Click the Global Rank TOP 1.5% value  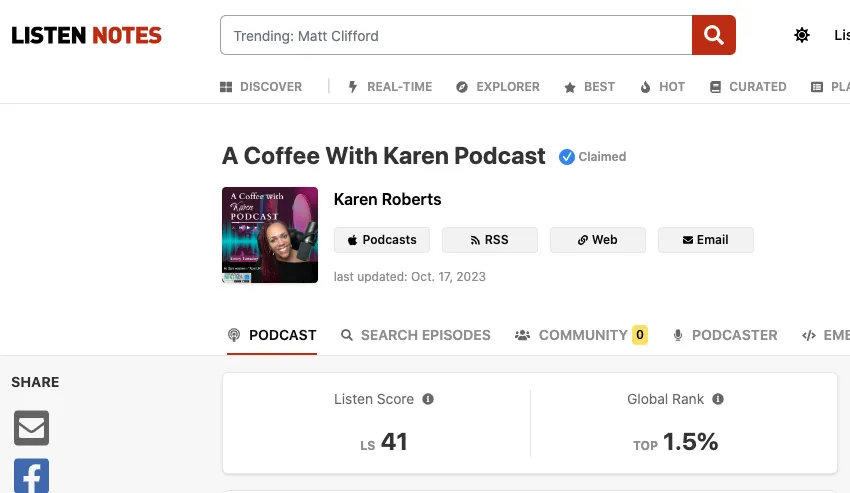[x=675, y=442]
